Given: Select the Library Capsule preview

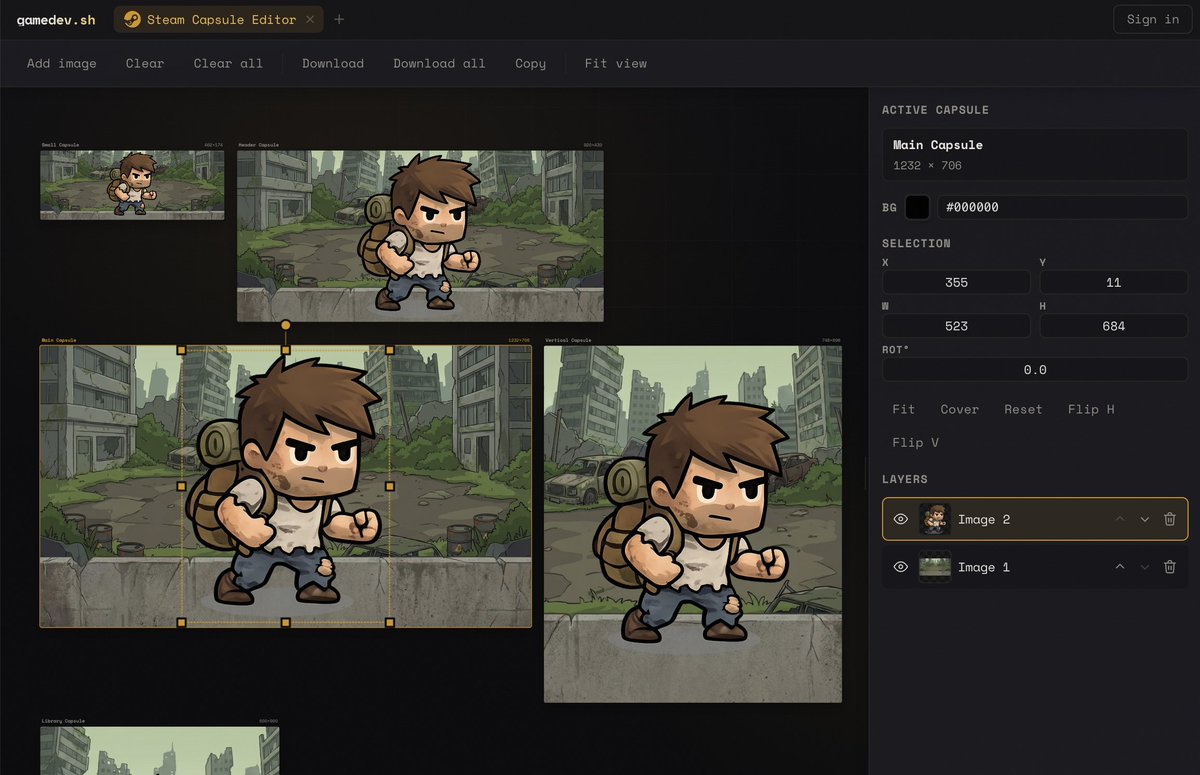Looking at the screenshot, I should [160, 750].
